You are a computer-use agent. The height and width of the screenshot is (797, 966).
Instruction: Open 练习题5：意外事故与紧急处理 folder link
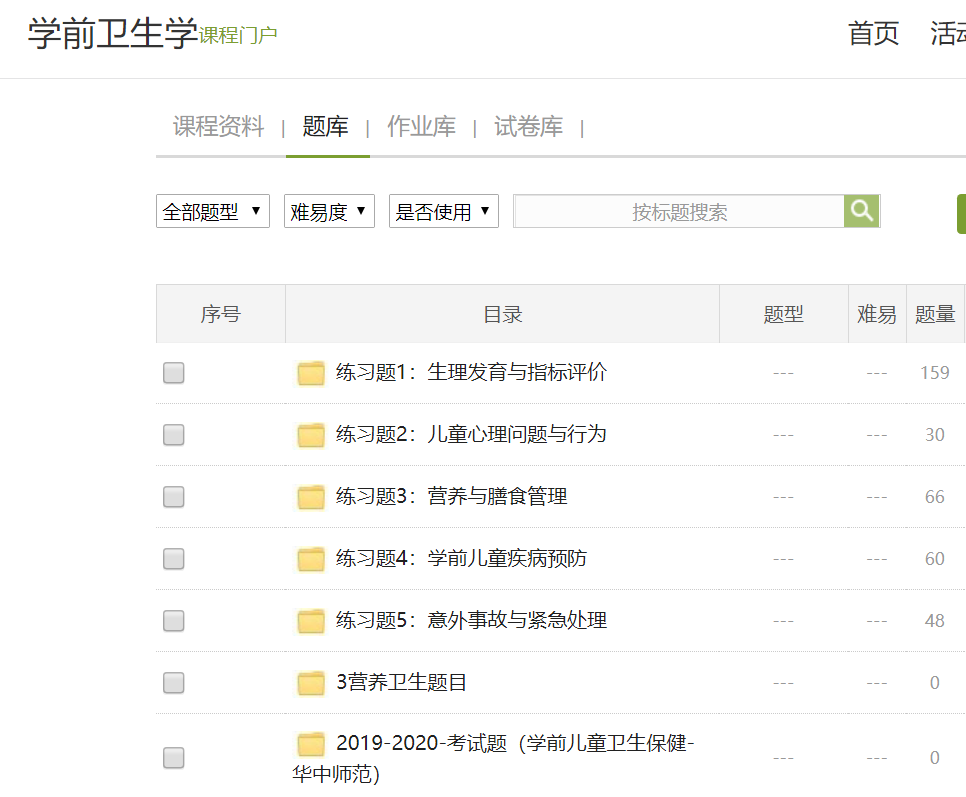(x=471, y=620)
